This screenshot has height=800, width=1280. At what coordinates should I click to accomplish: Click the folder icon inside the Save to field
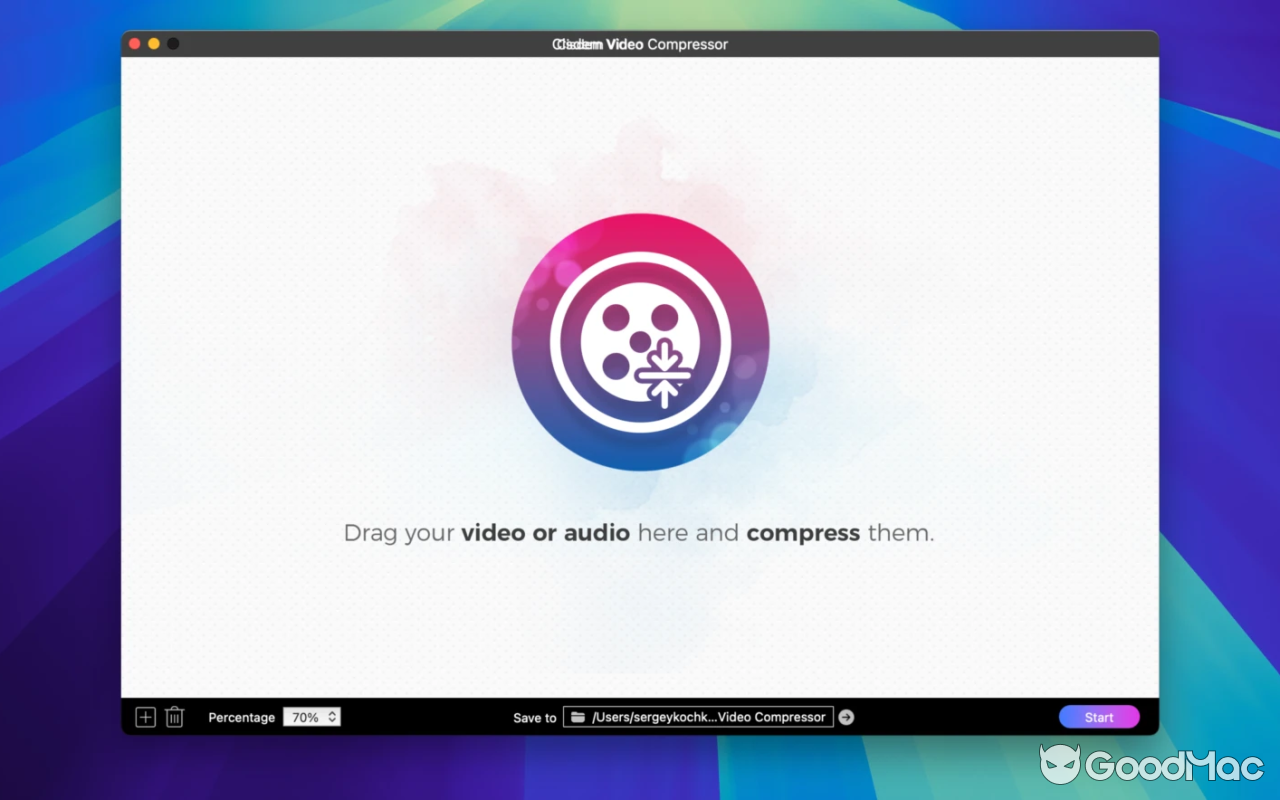tap(578, 716)
